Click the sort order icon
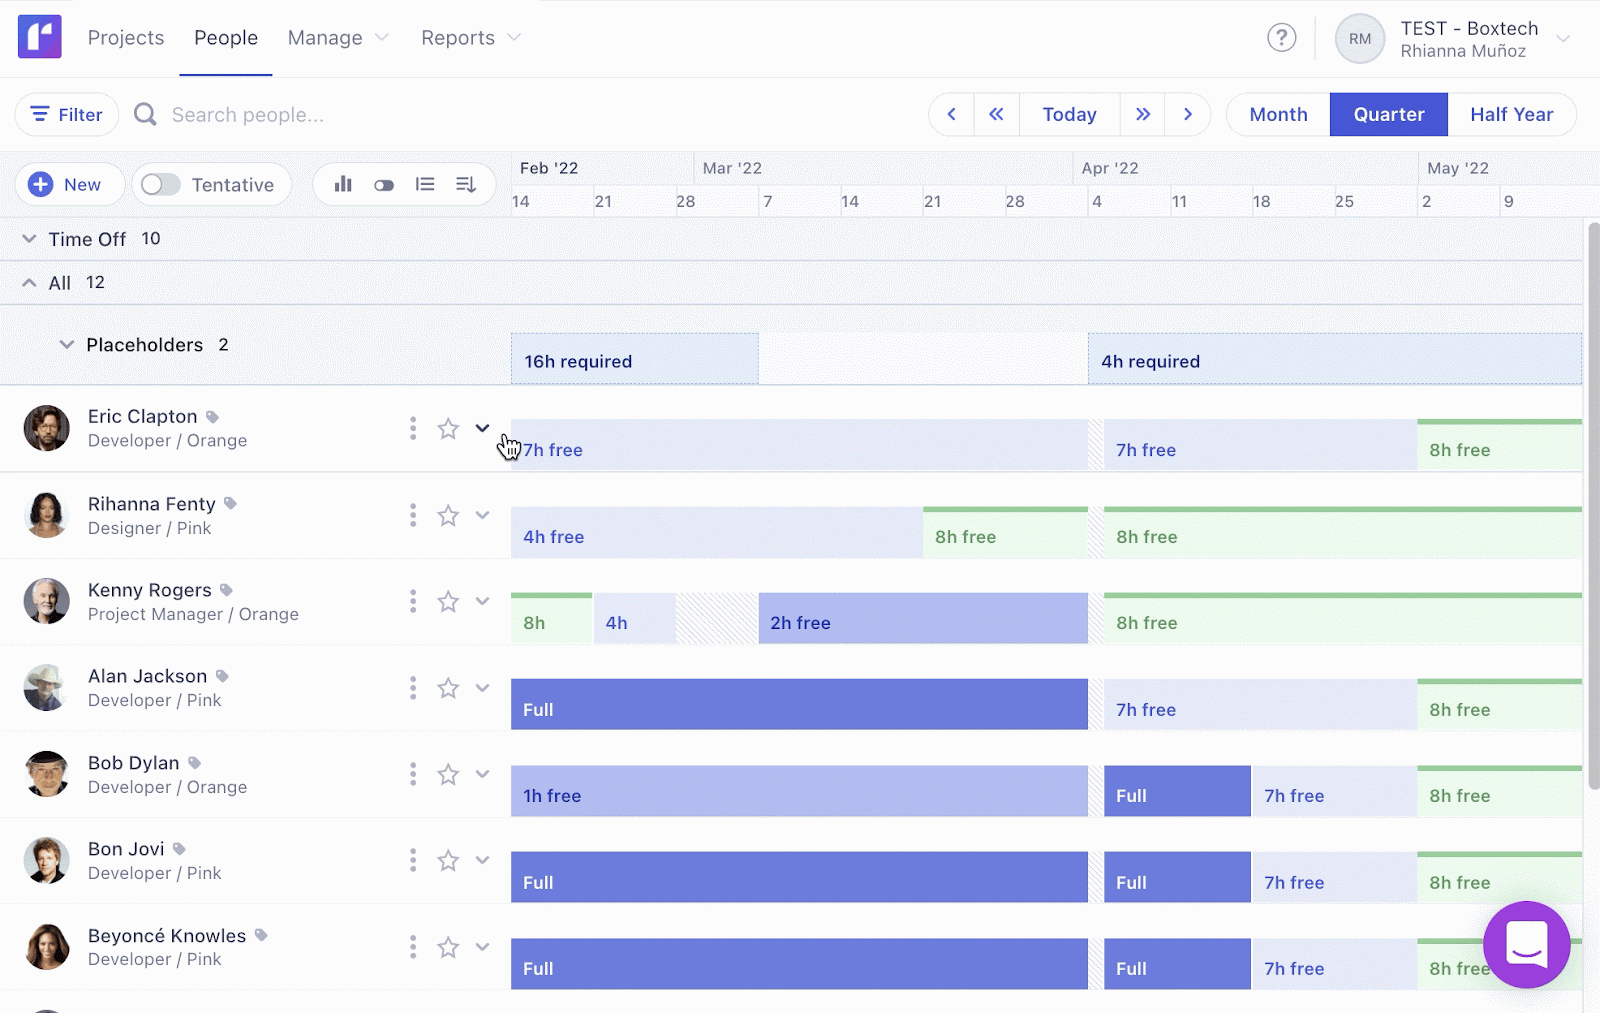The height and width of the screenshot is (1013, 1600). pyautogui.click(x=465, y=184)
